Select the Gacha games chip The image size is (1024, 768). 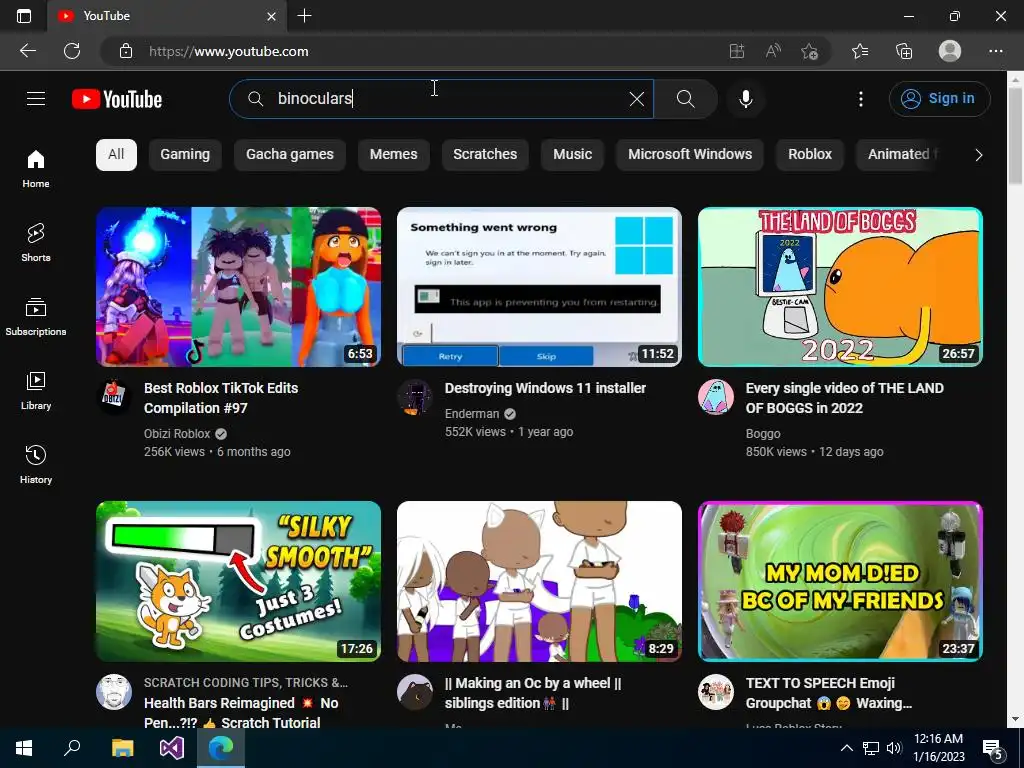click(289, 155)
